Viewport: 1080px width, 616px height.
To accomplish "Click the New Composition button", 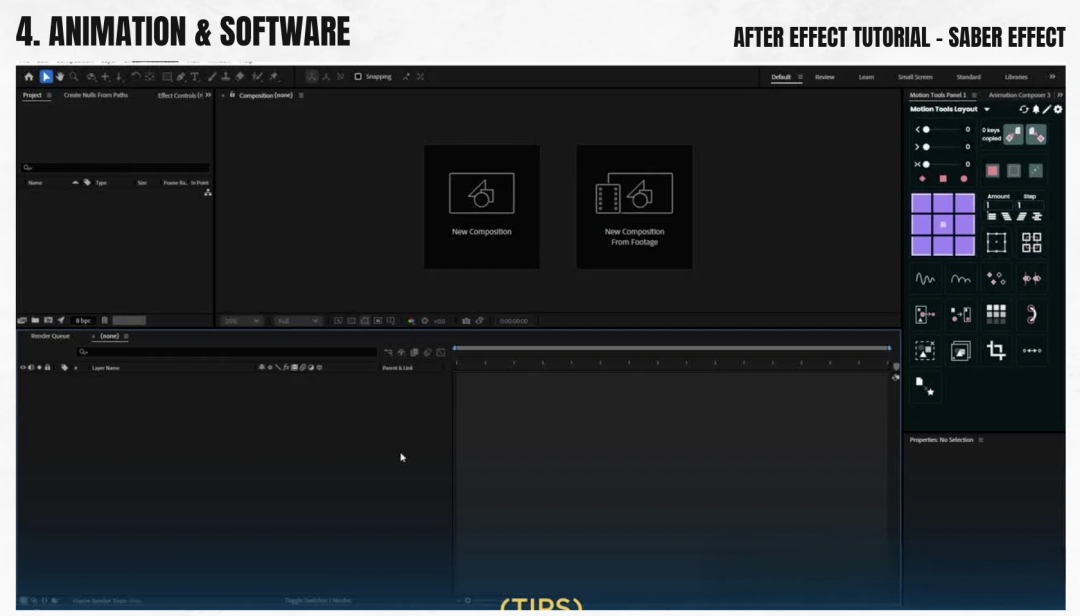I will pos(481,206).
